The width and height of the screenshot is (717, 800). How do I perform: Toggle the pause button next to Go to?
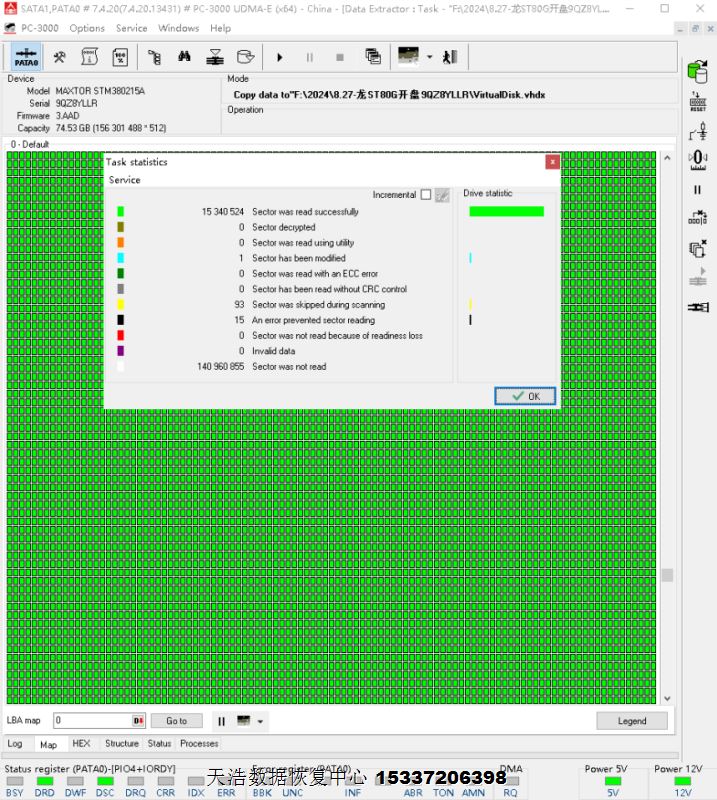[x=221, y=721]
